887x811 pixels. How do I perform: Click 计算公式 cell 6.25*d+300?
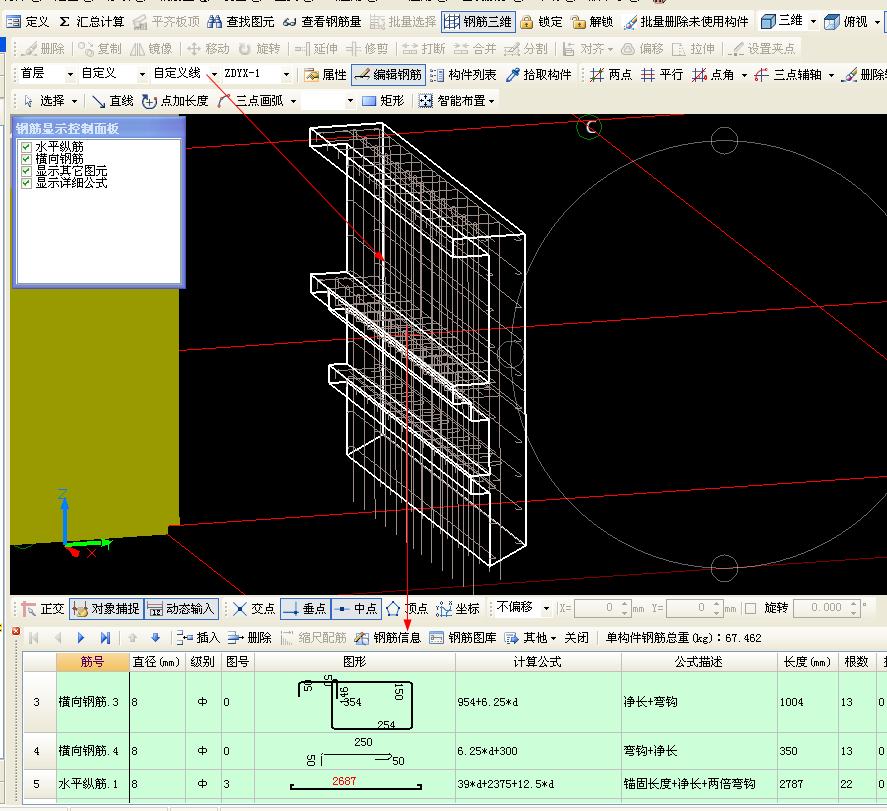(538, 751)
